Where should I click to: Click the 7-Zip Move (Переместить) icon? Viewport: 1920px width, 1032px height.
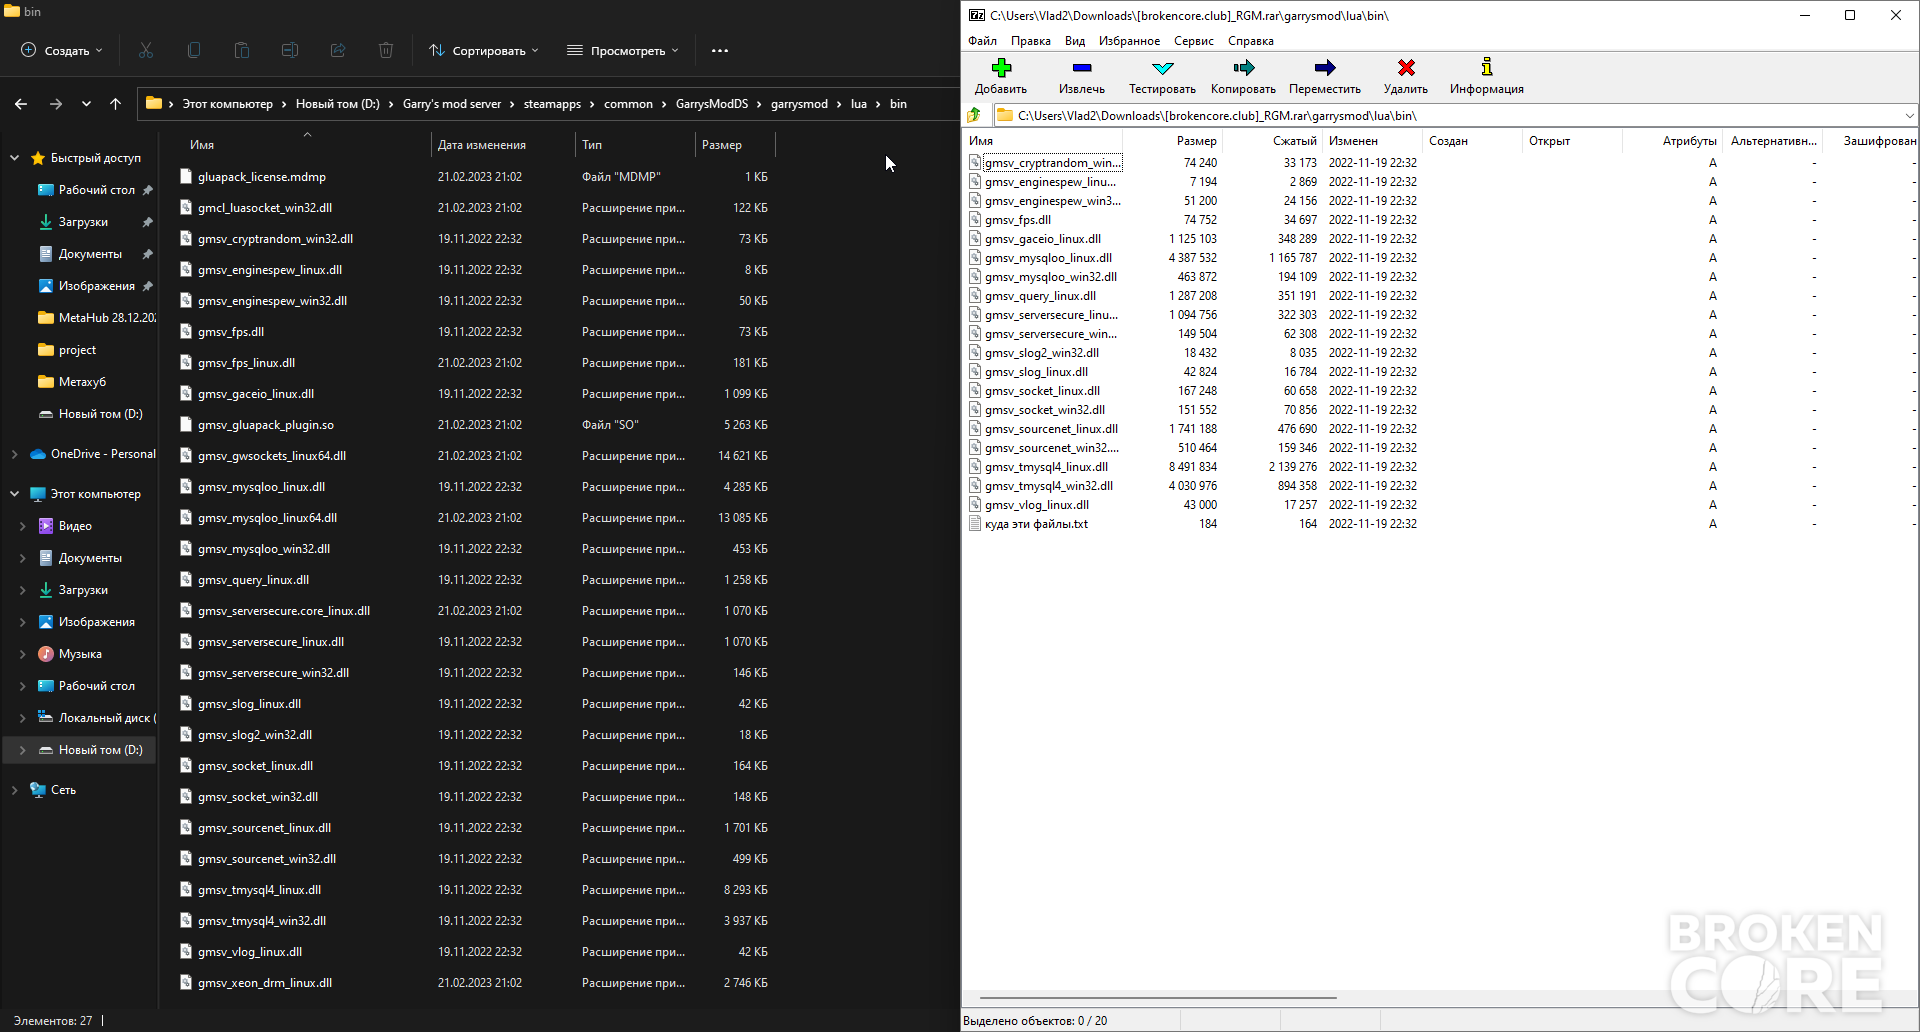(1324, 68)
